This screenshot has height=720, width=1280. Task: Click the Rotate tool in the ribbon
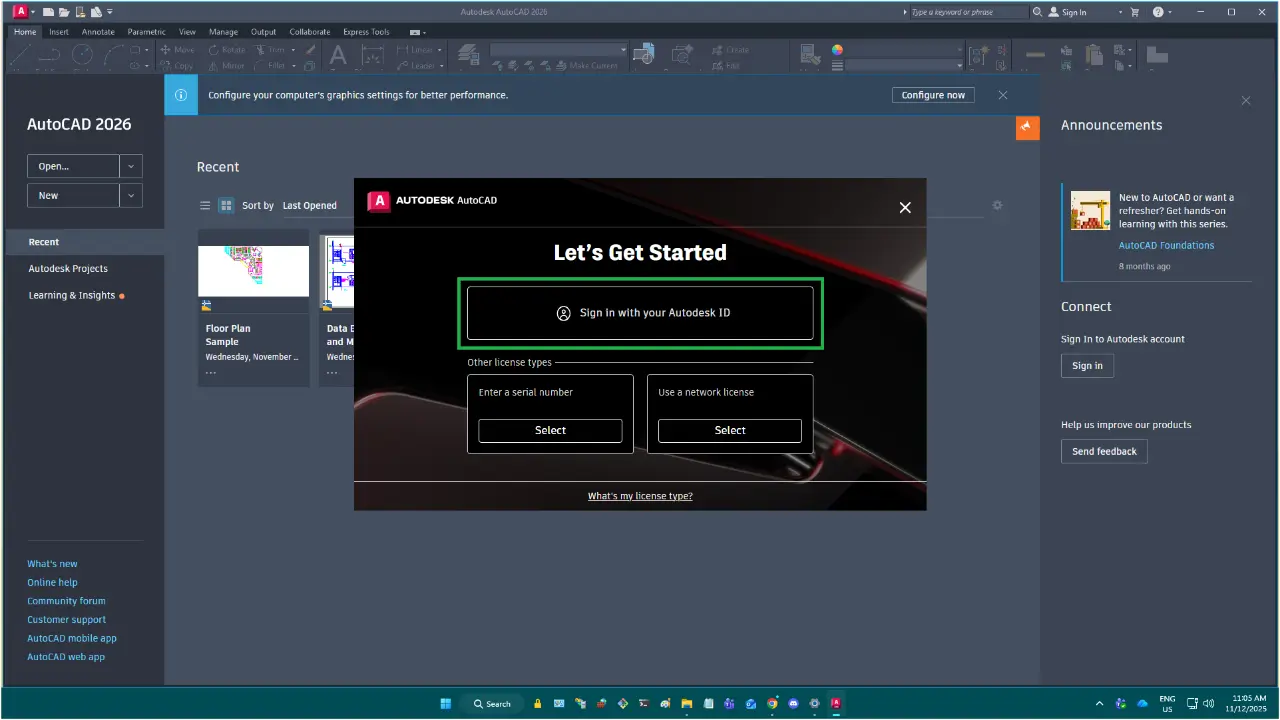(x=227, y=50)
